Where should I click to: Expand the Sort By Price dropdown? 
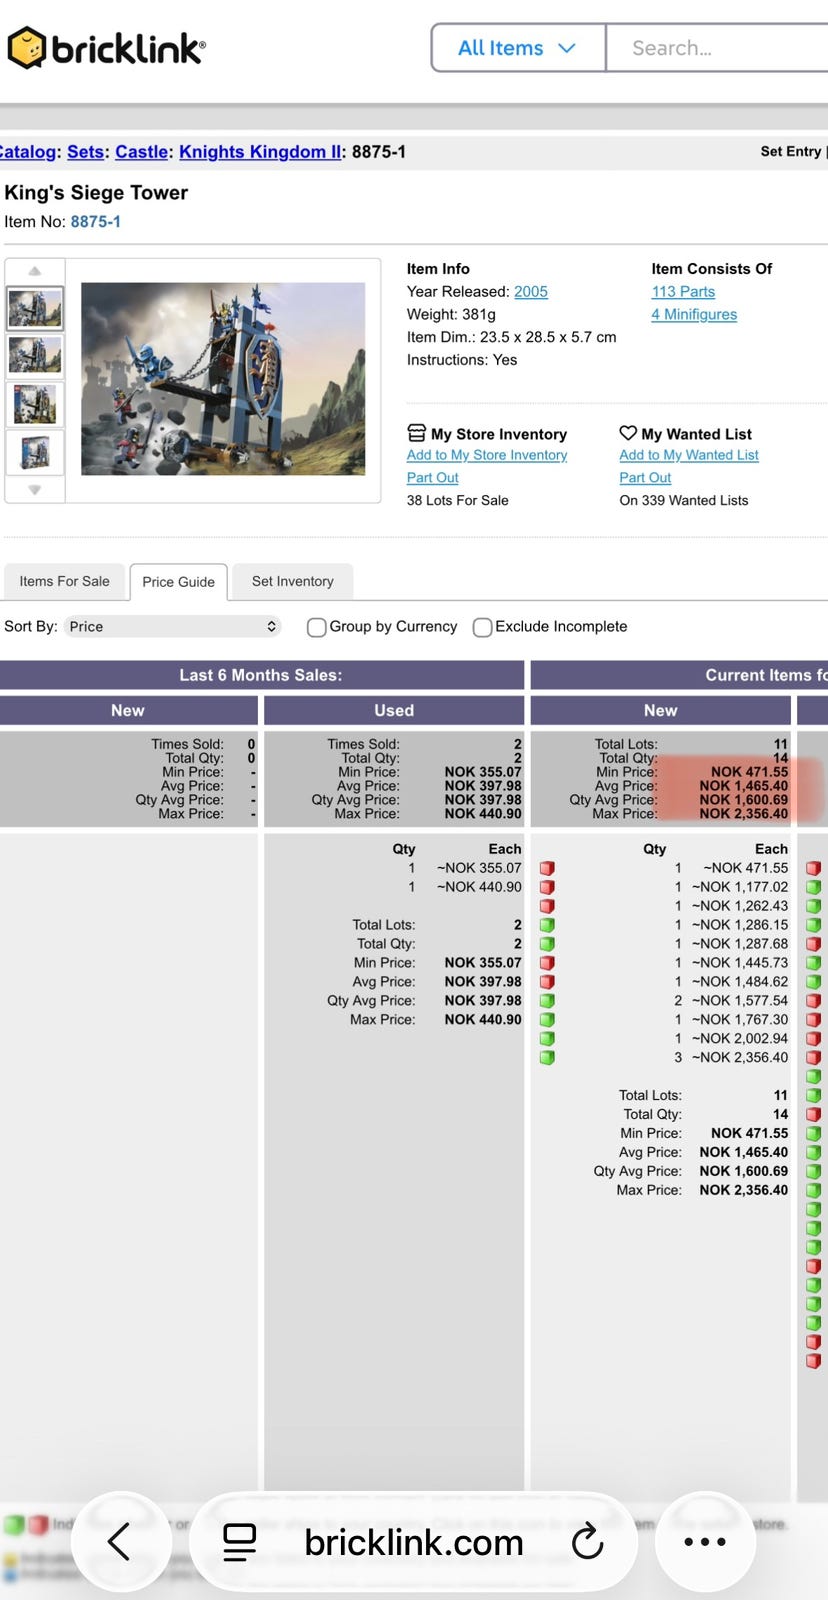(172, 627)
